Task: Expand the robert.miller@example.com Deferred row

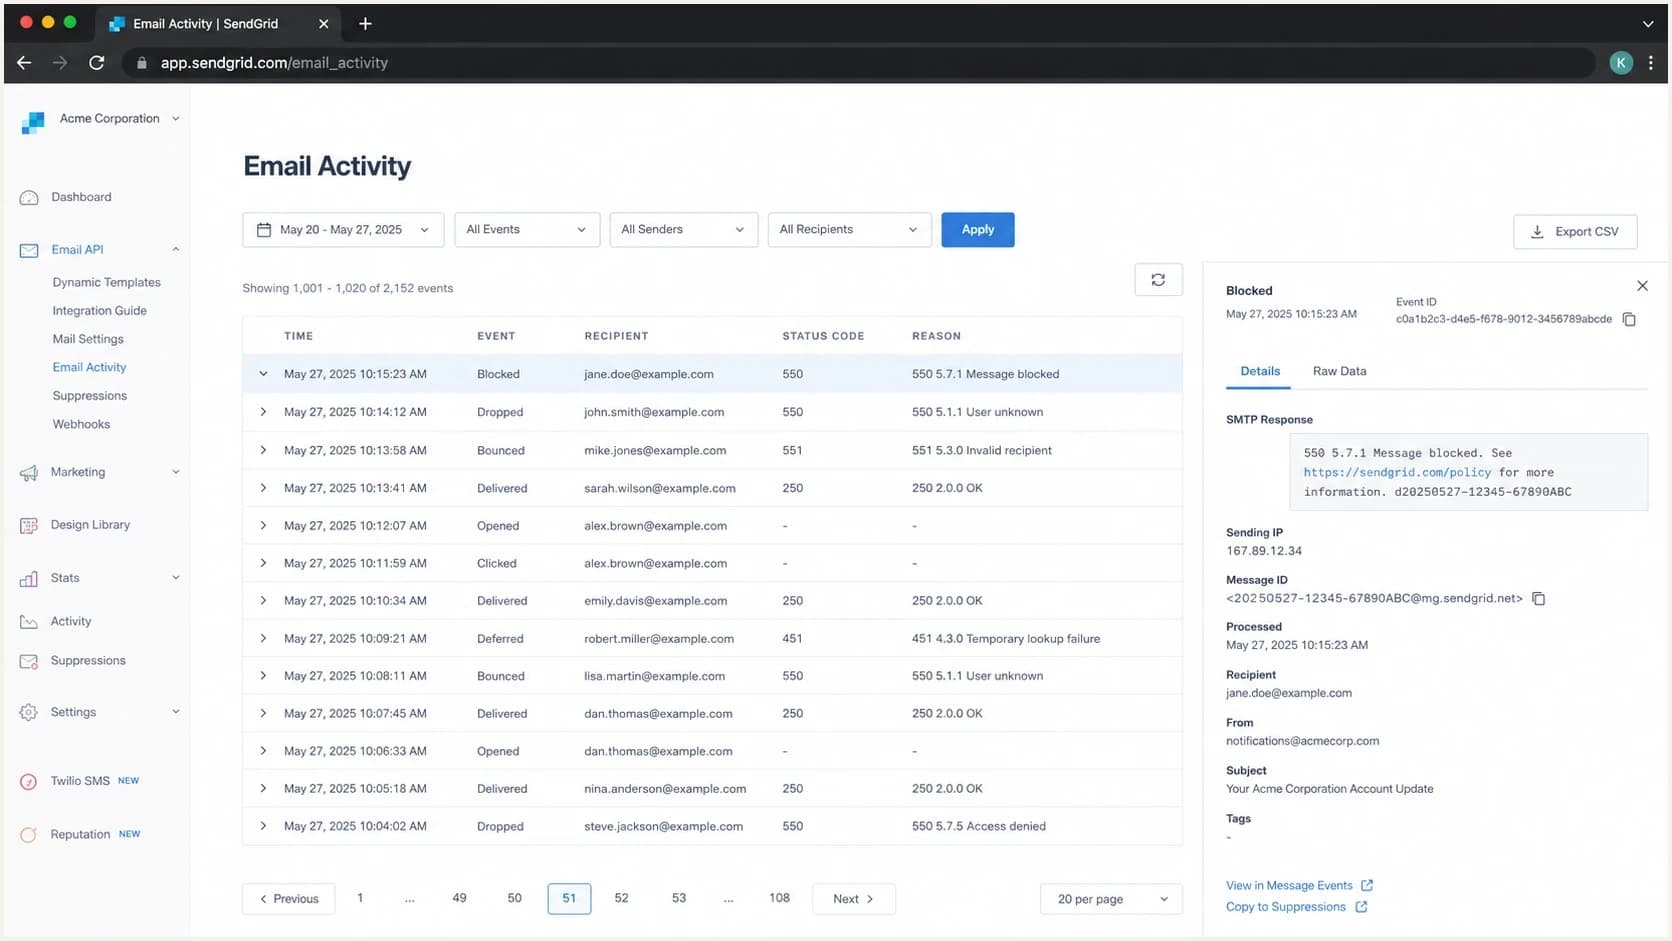Action: 263,638
